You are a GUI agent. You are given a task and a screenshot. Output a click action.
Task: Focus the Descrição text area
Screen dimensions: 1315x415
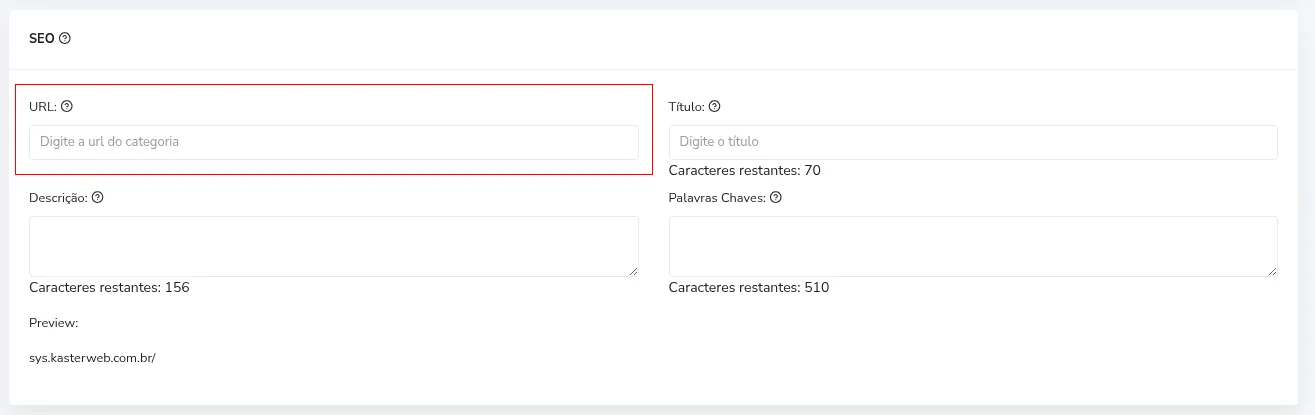[334, 246]
